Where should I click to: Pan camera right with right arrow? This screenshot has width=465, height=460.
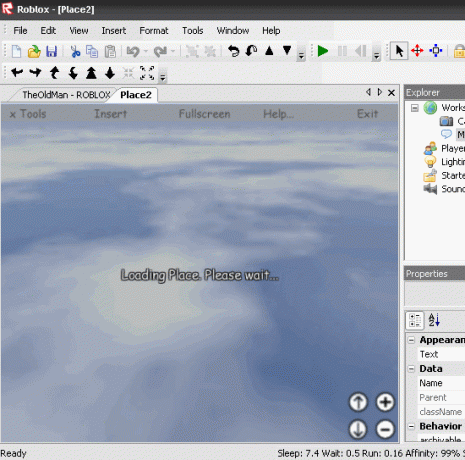pos(35,72)
